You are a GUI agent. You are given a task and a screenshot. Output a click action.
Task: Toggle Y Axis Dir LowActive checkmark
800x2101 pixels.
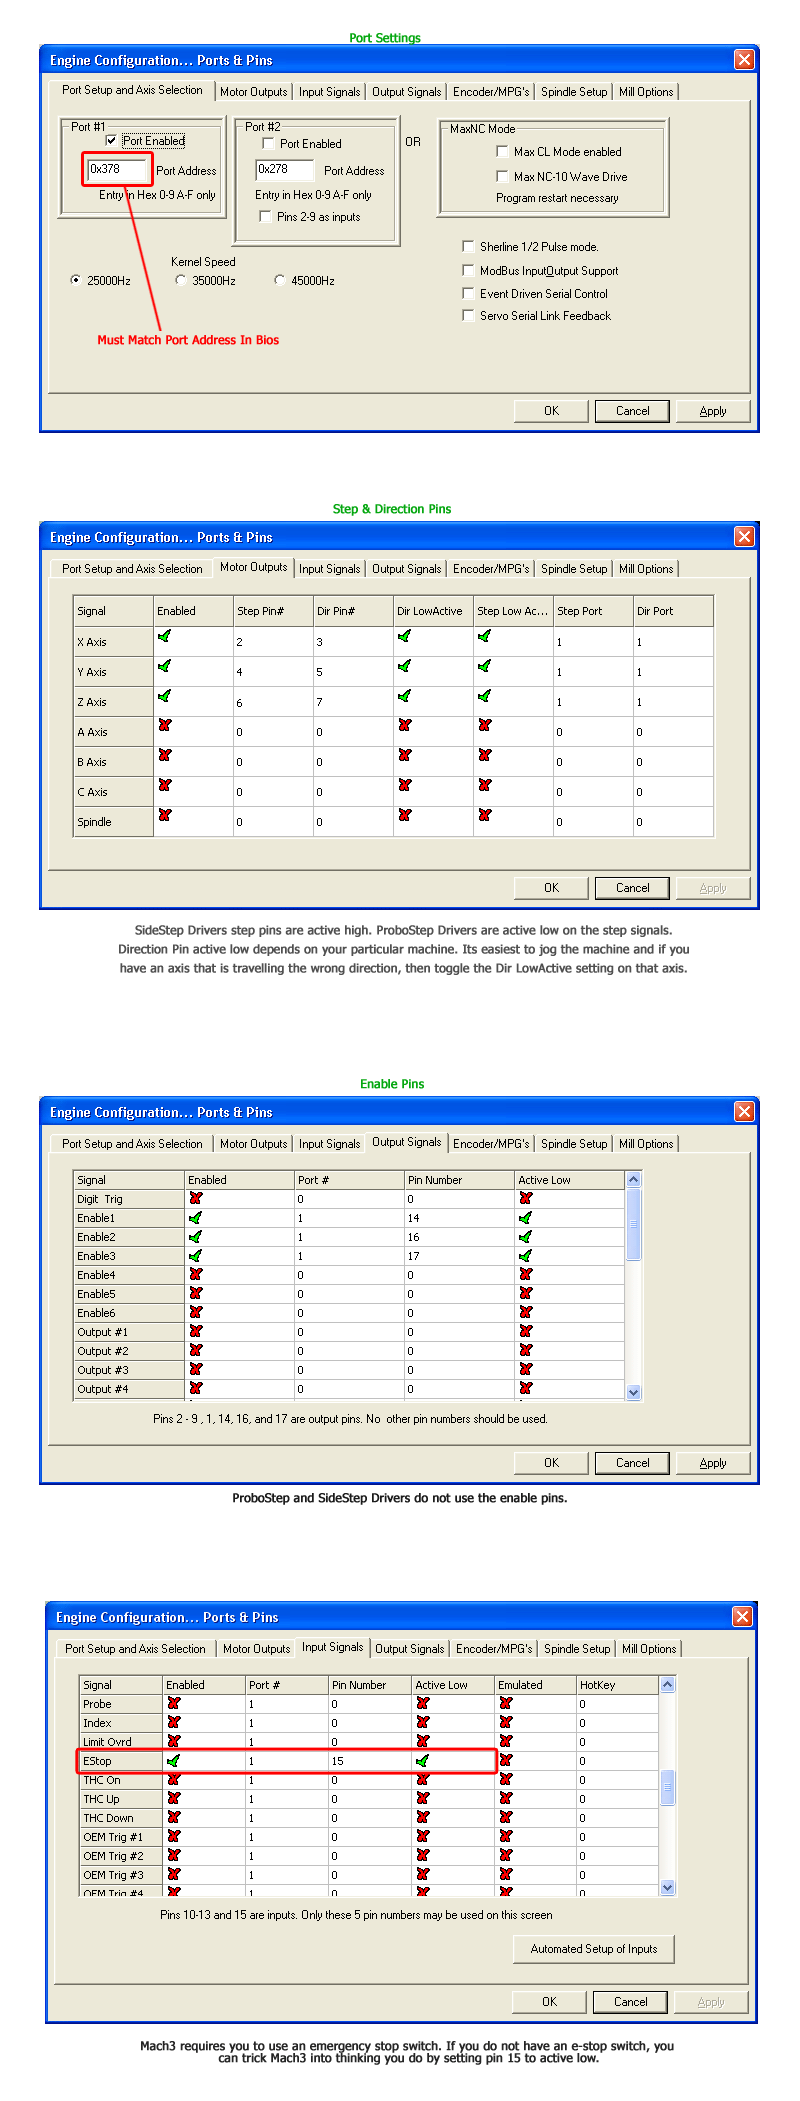click(x=404, y=666)
